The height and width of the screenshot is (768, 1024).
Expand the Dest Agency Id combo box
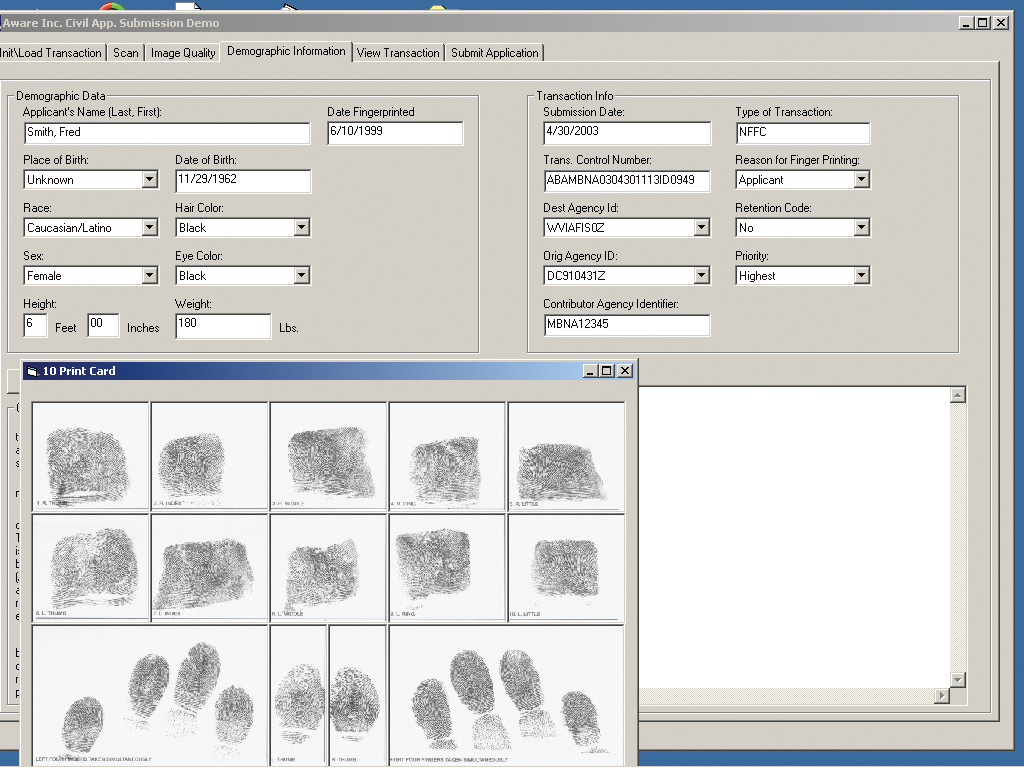702,228
